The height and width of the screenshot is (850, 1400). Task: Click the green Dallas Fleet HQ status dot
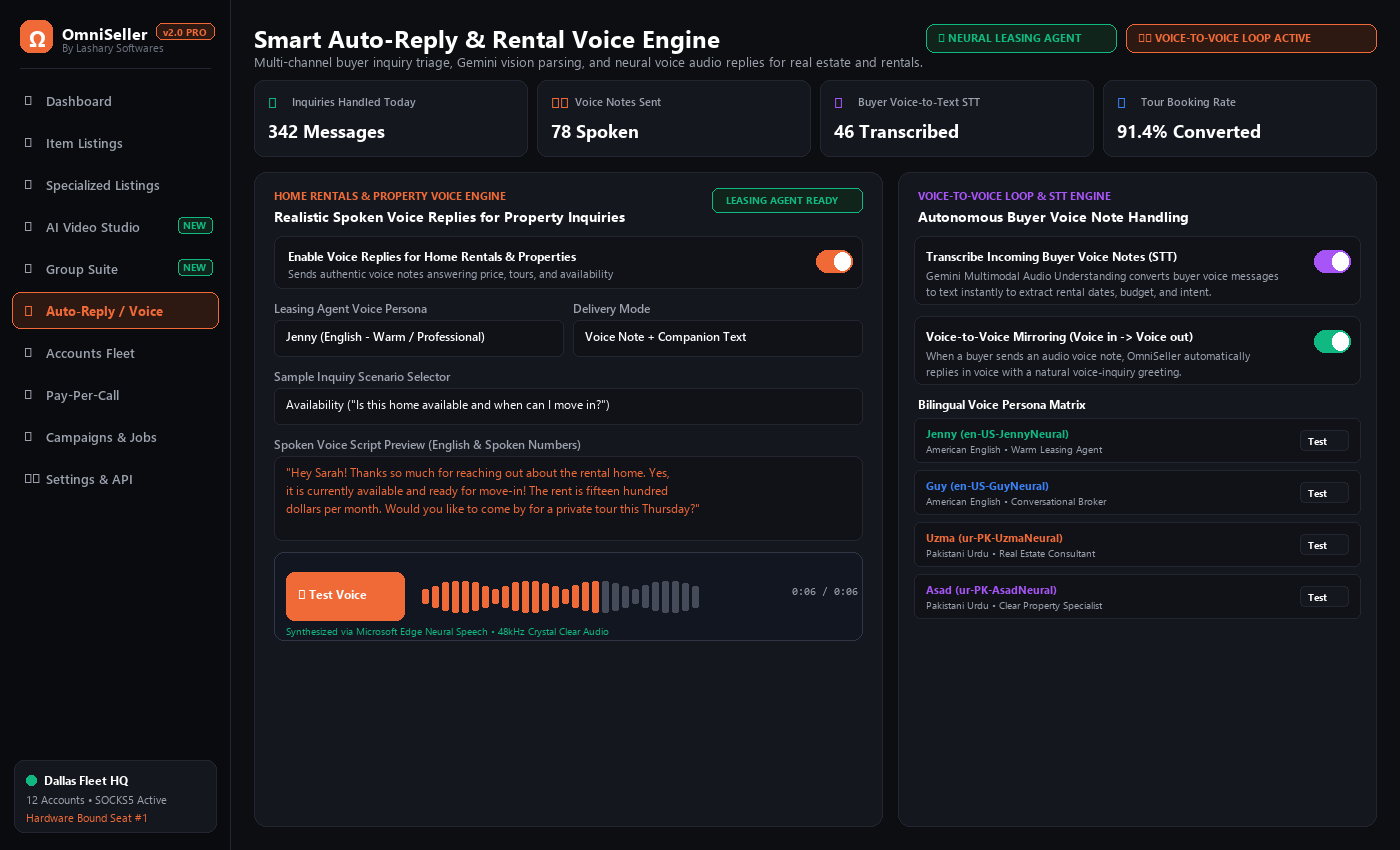tap(31, 780)
